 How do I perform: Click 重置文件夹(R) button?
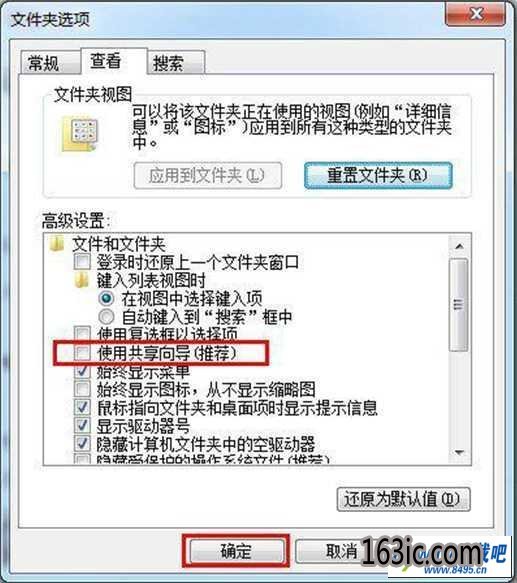(x=378, y=175)
